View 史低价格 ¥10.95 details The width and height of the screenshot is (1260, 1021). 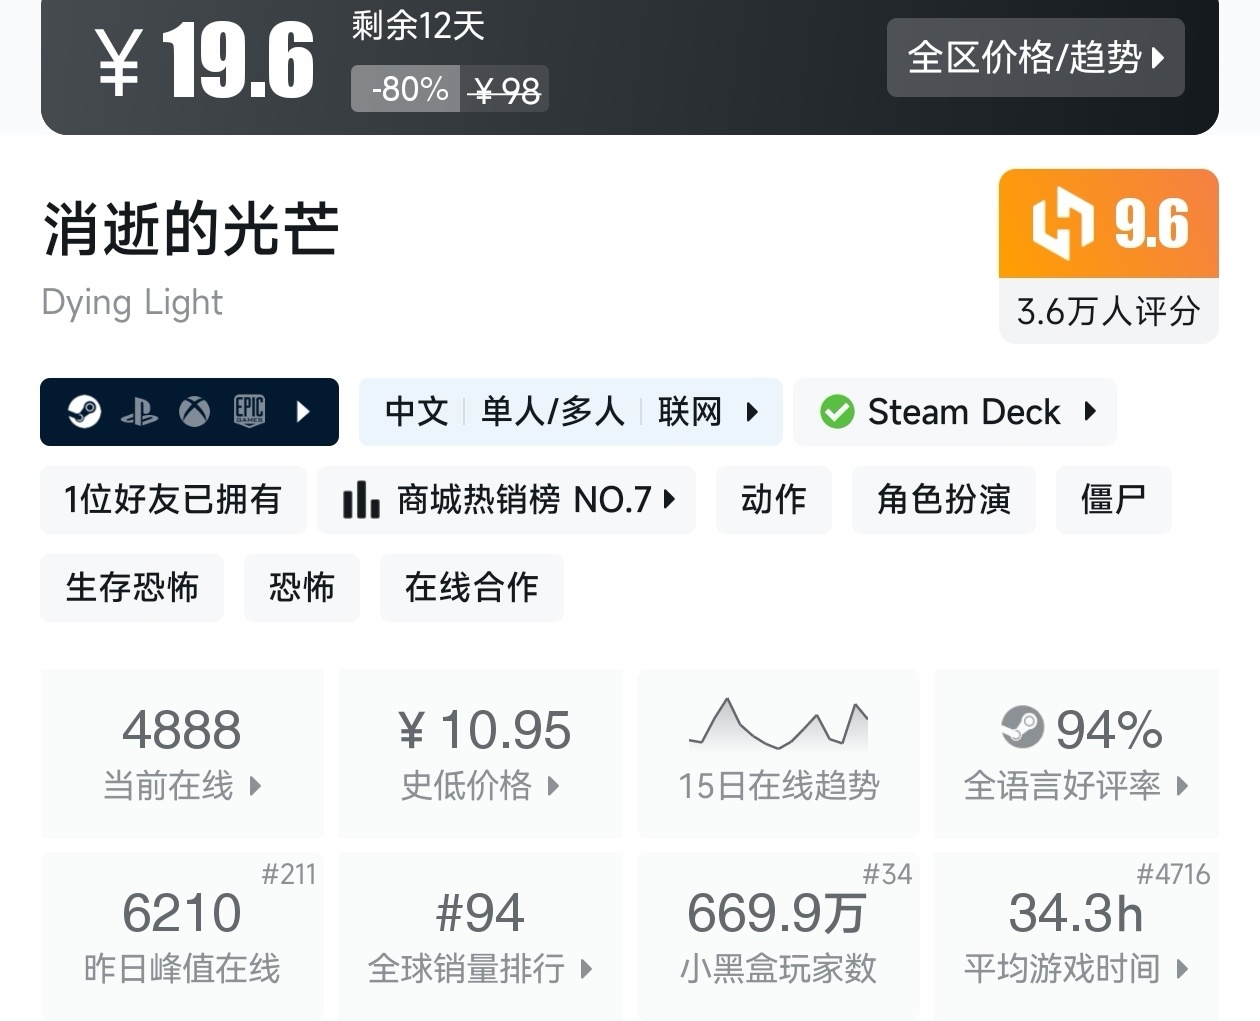[x=480, y=752]
